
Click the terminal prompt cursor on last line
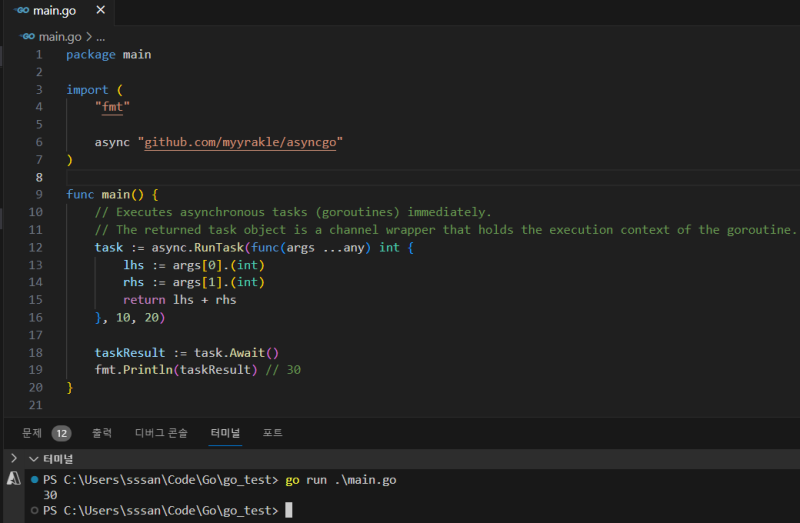point(289,511)
